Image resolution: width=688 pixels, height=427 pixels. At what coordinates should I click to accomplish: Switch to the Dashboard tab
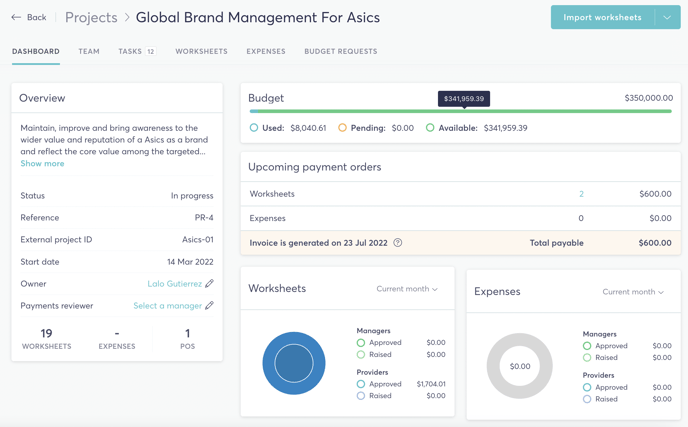36,51
